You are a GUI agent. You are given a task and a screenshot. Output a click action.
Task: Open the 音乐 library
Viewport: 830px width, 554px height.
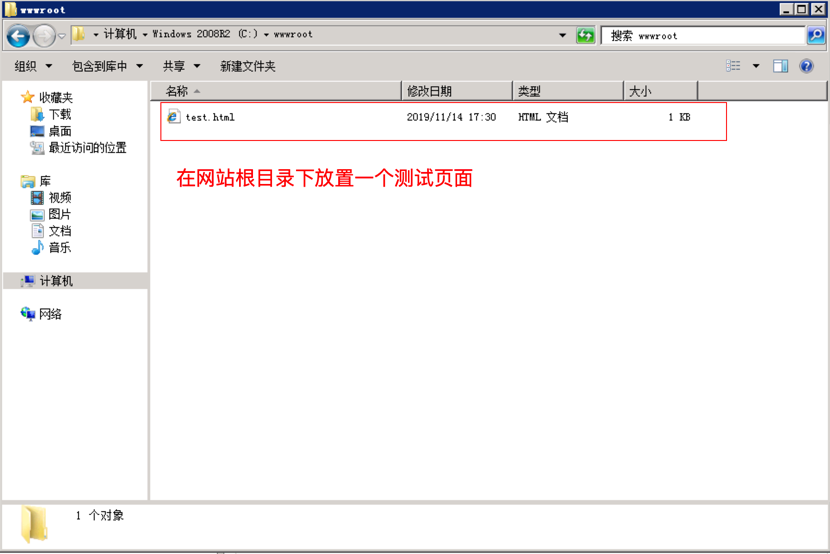coord(60,248)
